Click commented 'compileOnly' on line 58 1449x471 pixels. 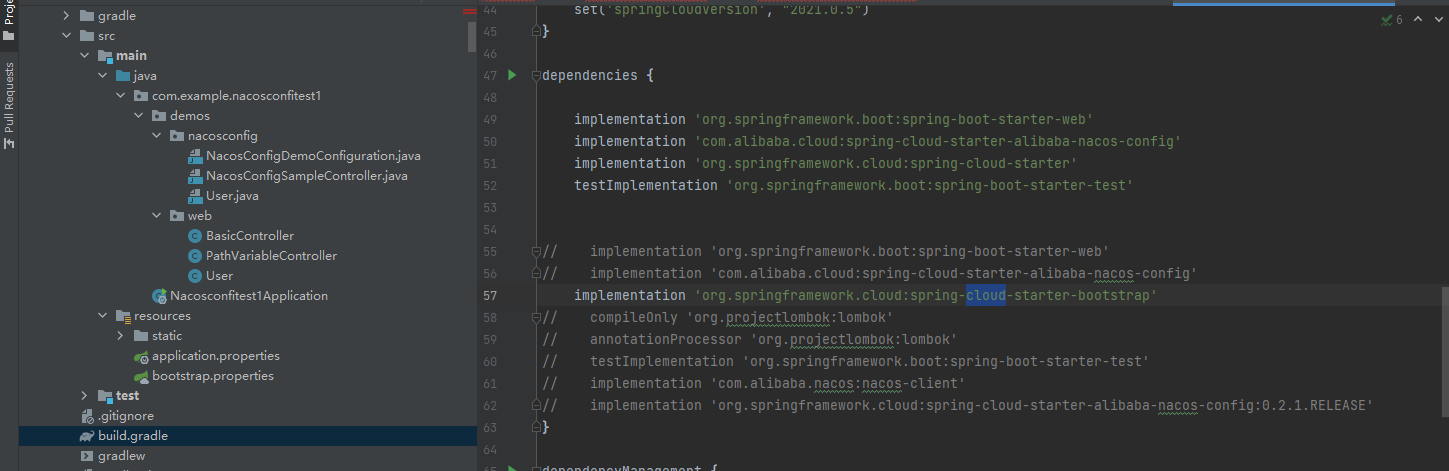point(634,317)
